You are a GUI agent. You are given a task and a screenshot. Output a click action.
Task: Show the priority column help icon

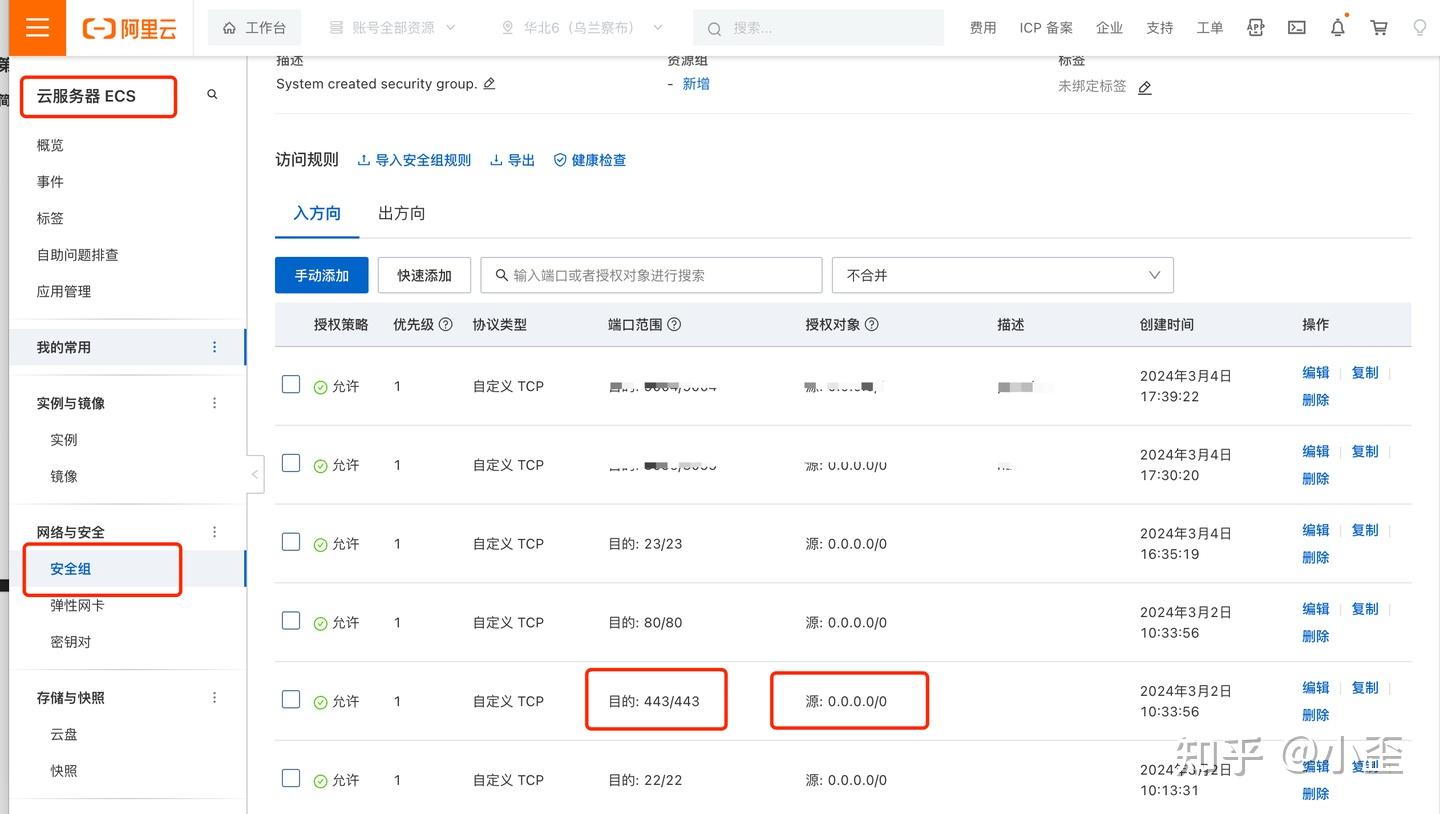[x=446, y=325]
